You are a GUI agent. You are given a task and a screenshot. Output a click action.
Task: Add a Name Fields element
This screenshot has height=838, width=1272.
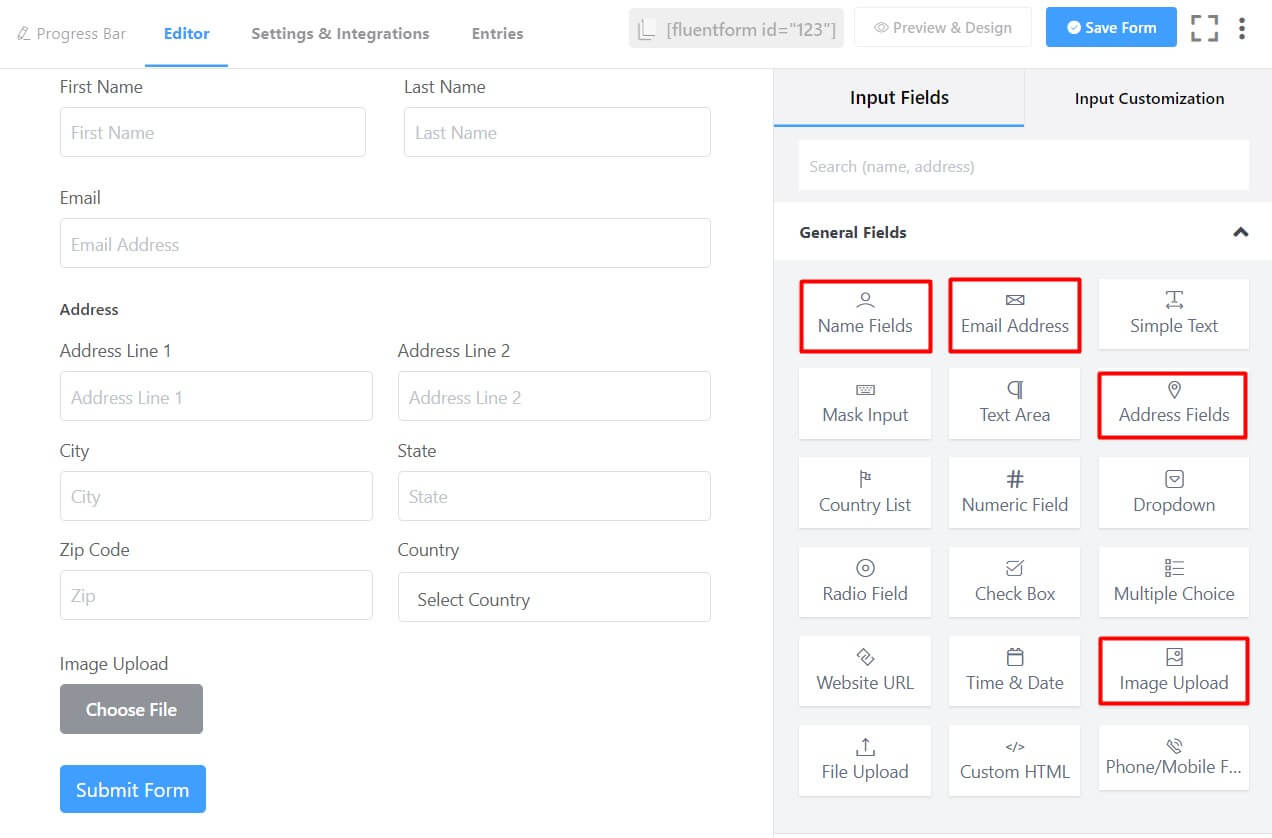864,315
